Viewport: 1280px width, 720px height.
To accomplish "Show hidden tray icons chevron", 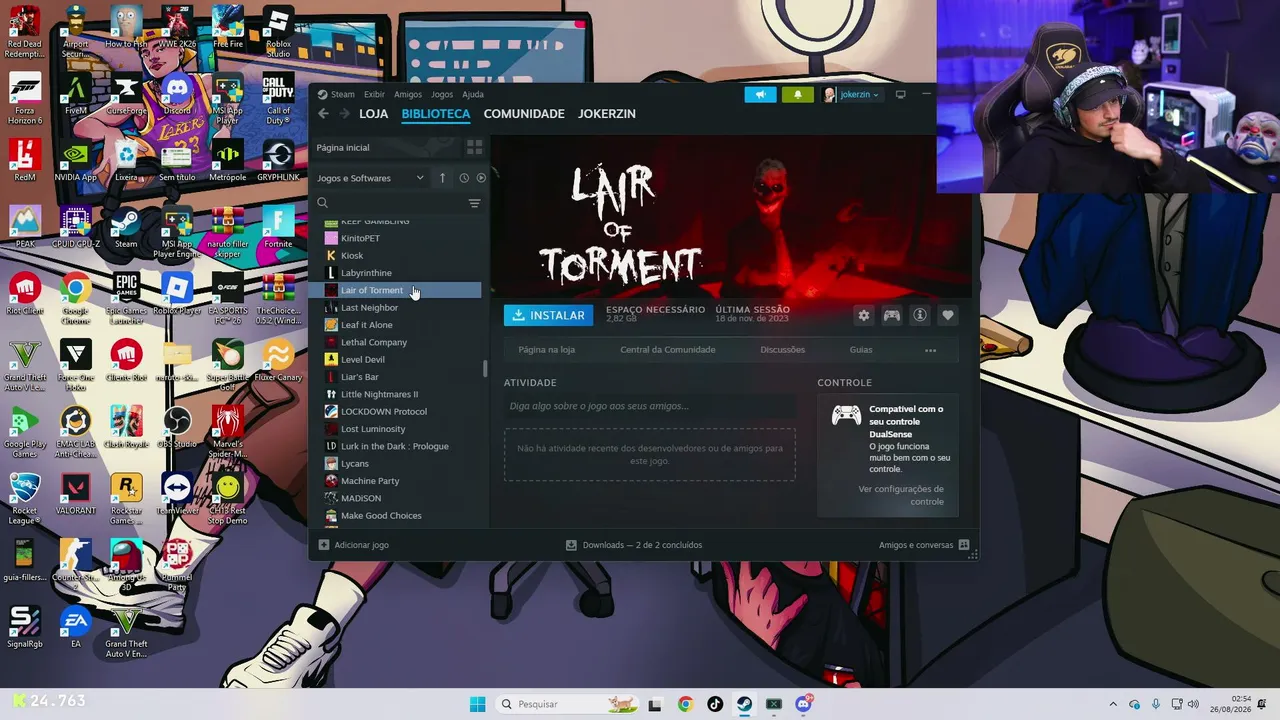I will click(x=1113, y=704).
